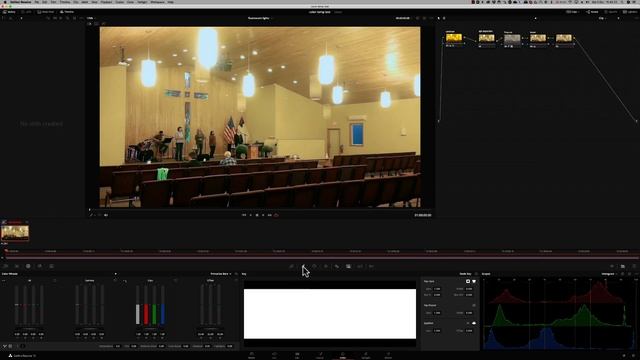Screen dimensions: 640x360
Task: Open the RGB Mixer palette
Action: (40, 266)
